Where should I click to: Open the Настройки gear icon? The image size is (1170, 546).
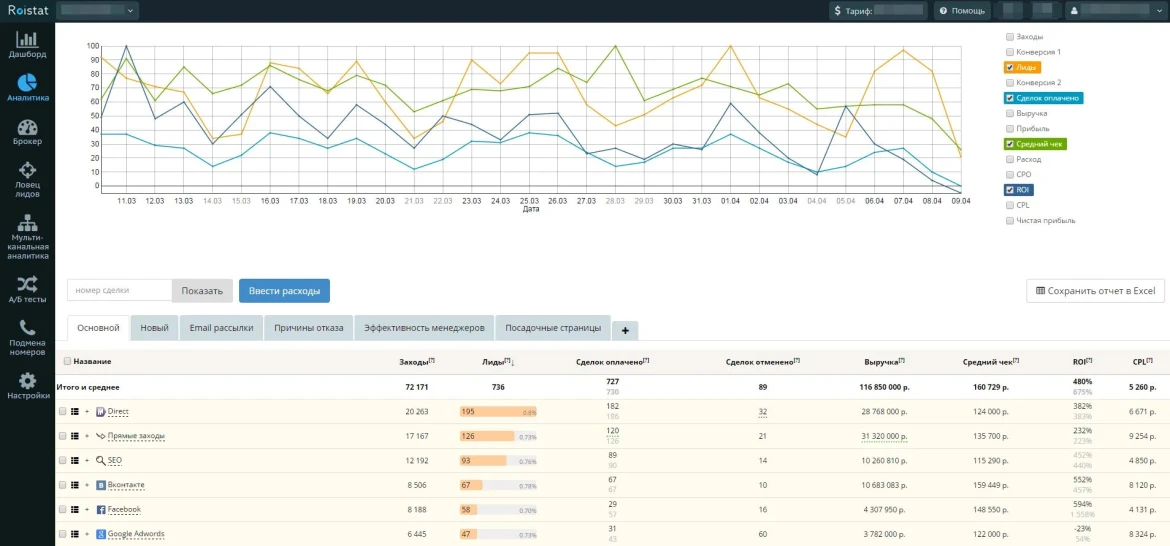[27, 381]
